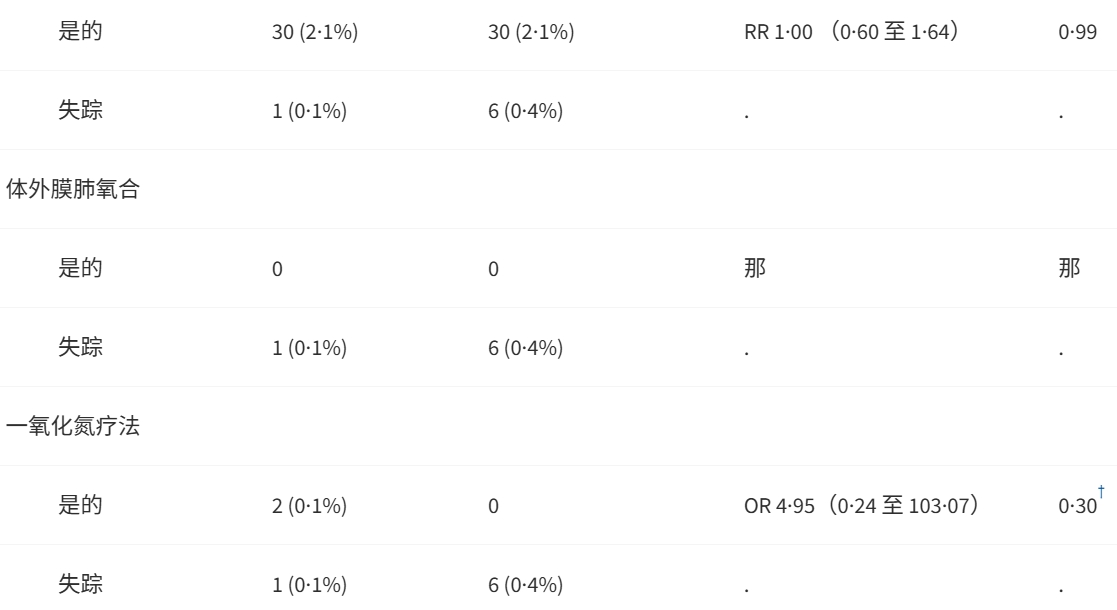
Task: Click the RR 1·00 (0·60 至 1·64) cell
Action: (x=851, y=31)
